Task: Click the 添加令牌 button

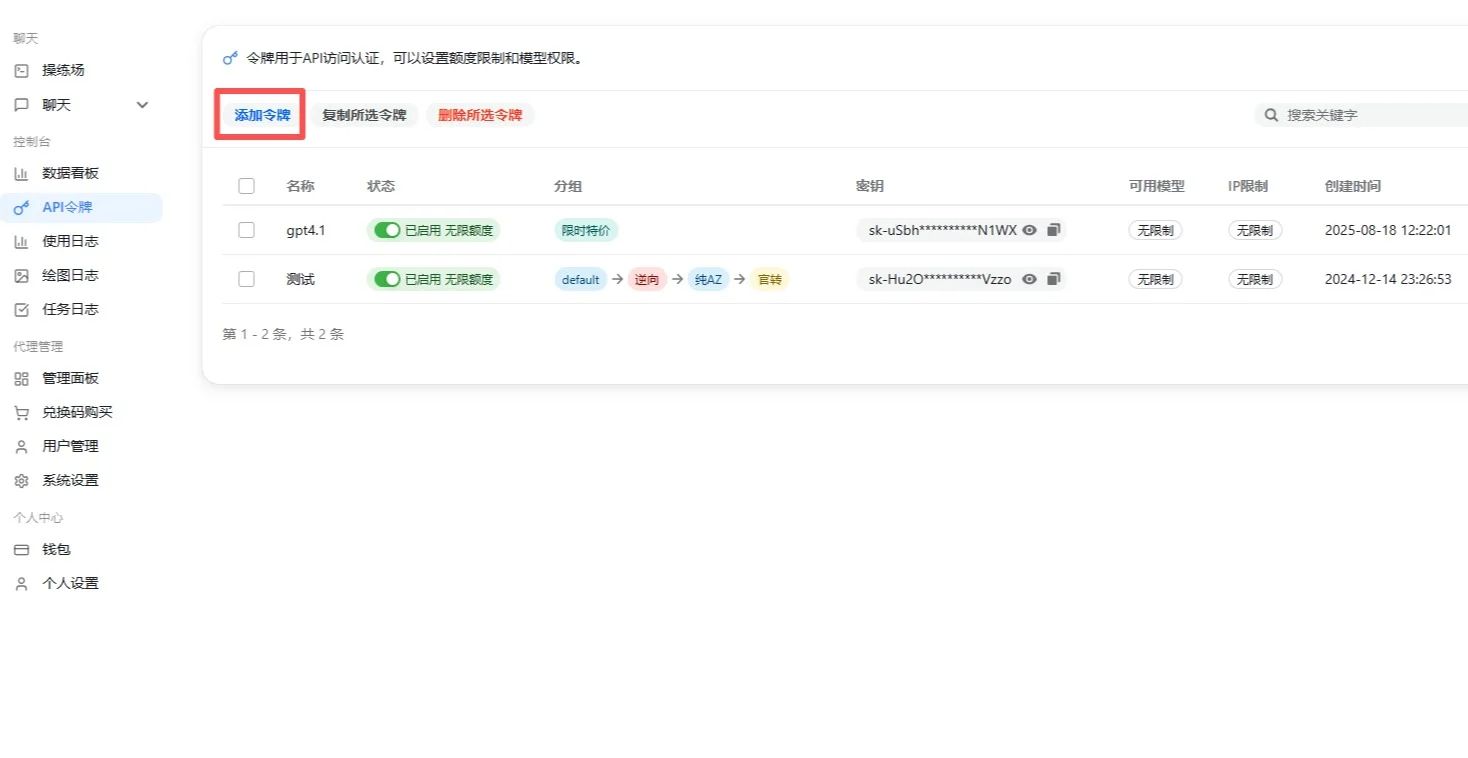Action: click(258, 114)
